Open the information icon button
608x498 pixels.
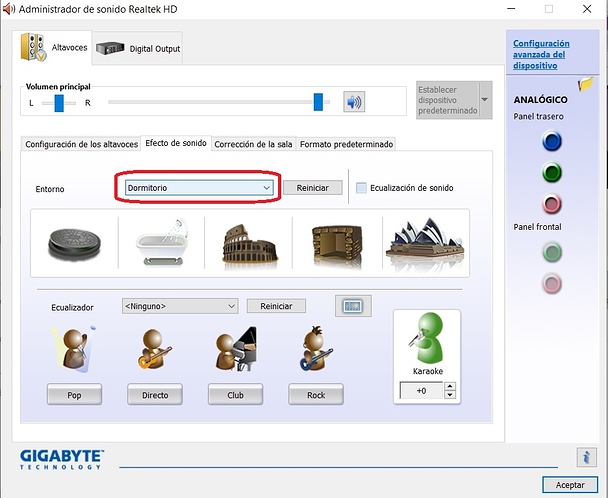point(586,457)
